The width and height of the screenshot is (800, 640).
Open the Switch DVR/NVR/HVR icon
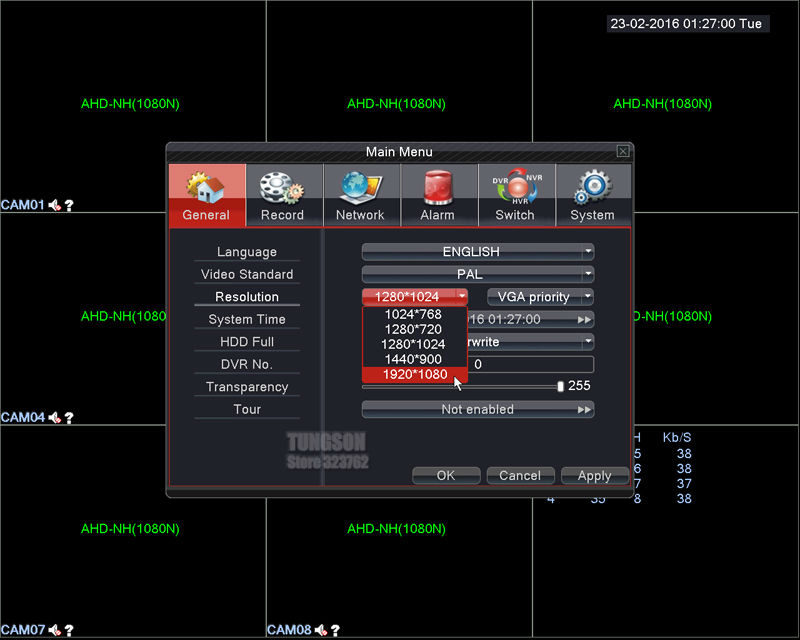tap(515, 188)
